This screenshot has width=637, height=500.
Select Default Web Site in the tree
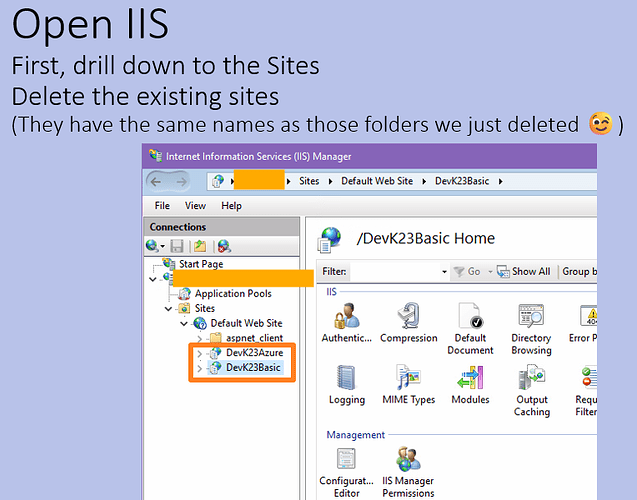(x=246, y=323)
